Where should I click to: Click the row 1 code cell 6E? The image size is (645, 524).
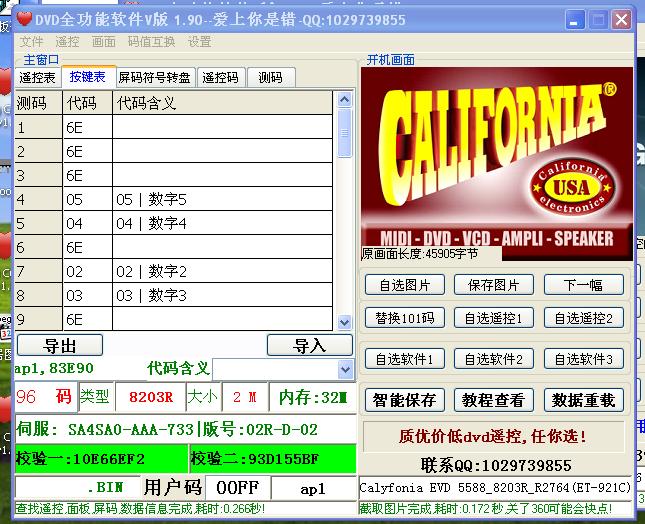click(x=87, y=128)
